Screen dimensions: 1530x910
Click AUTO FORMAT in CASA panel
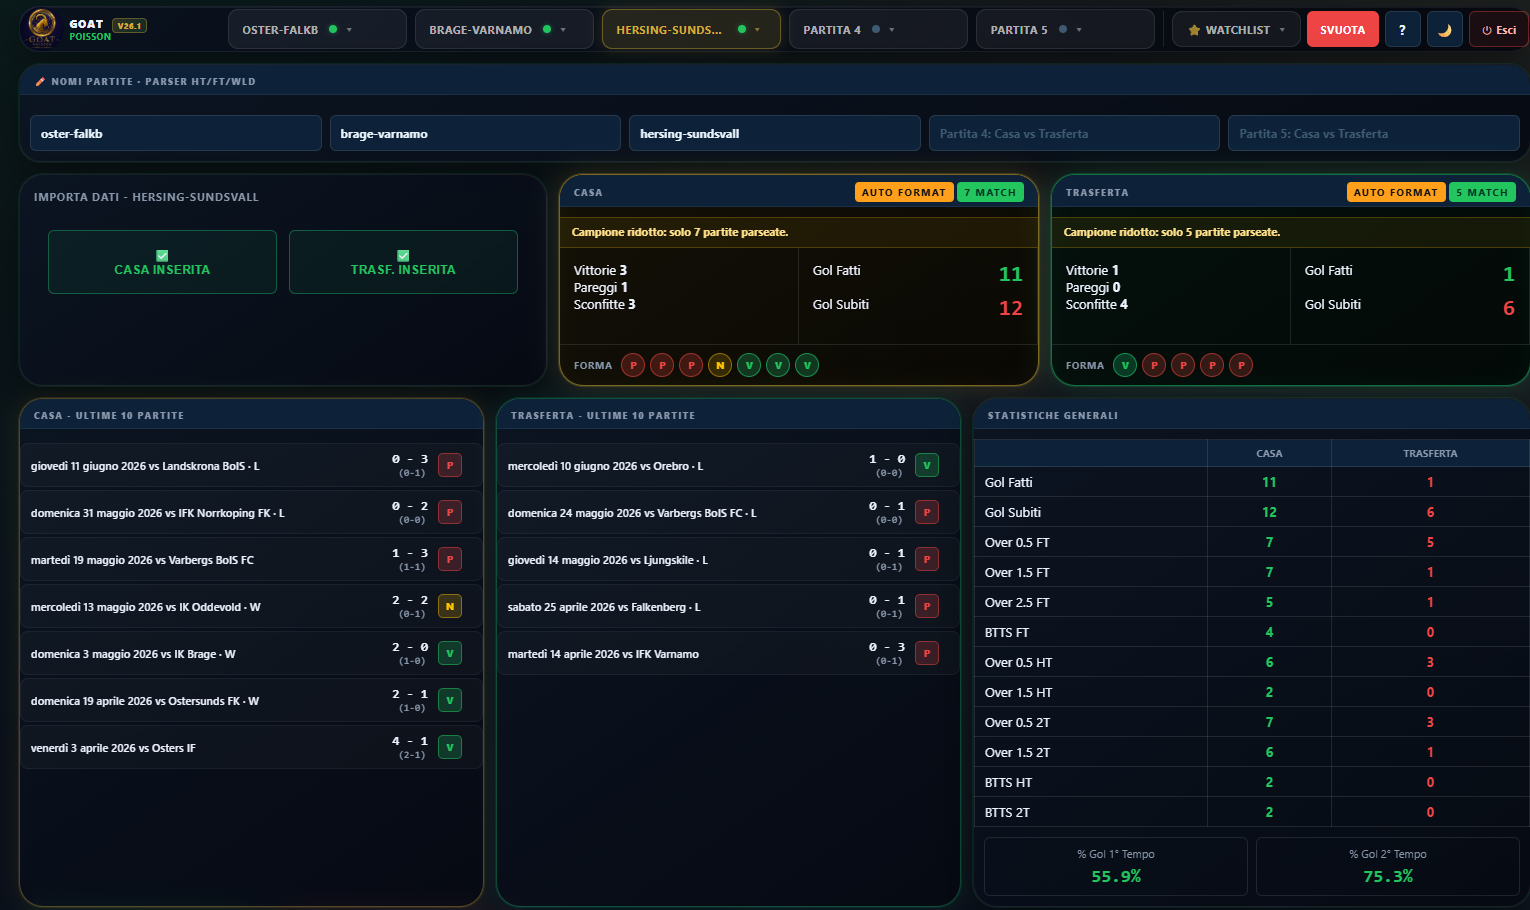[x=904, y=192]
